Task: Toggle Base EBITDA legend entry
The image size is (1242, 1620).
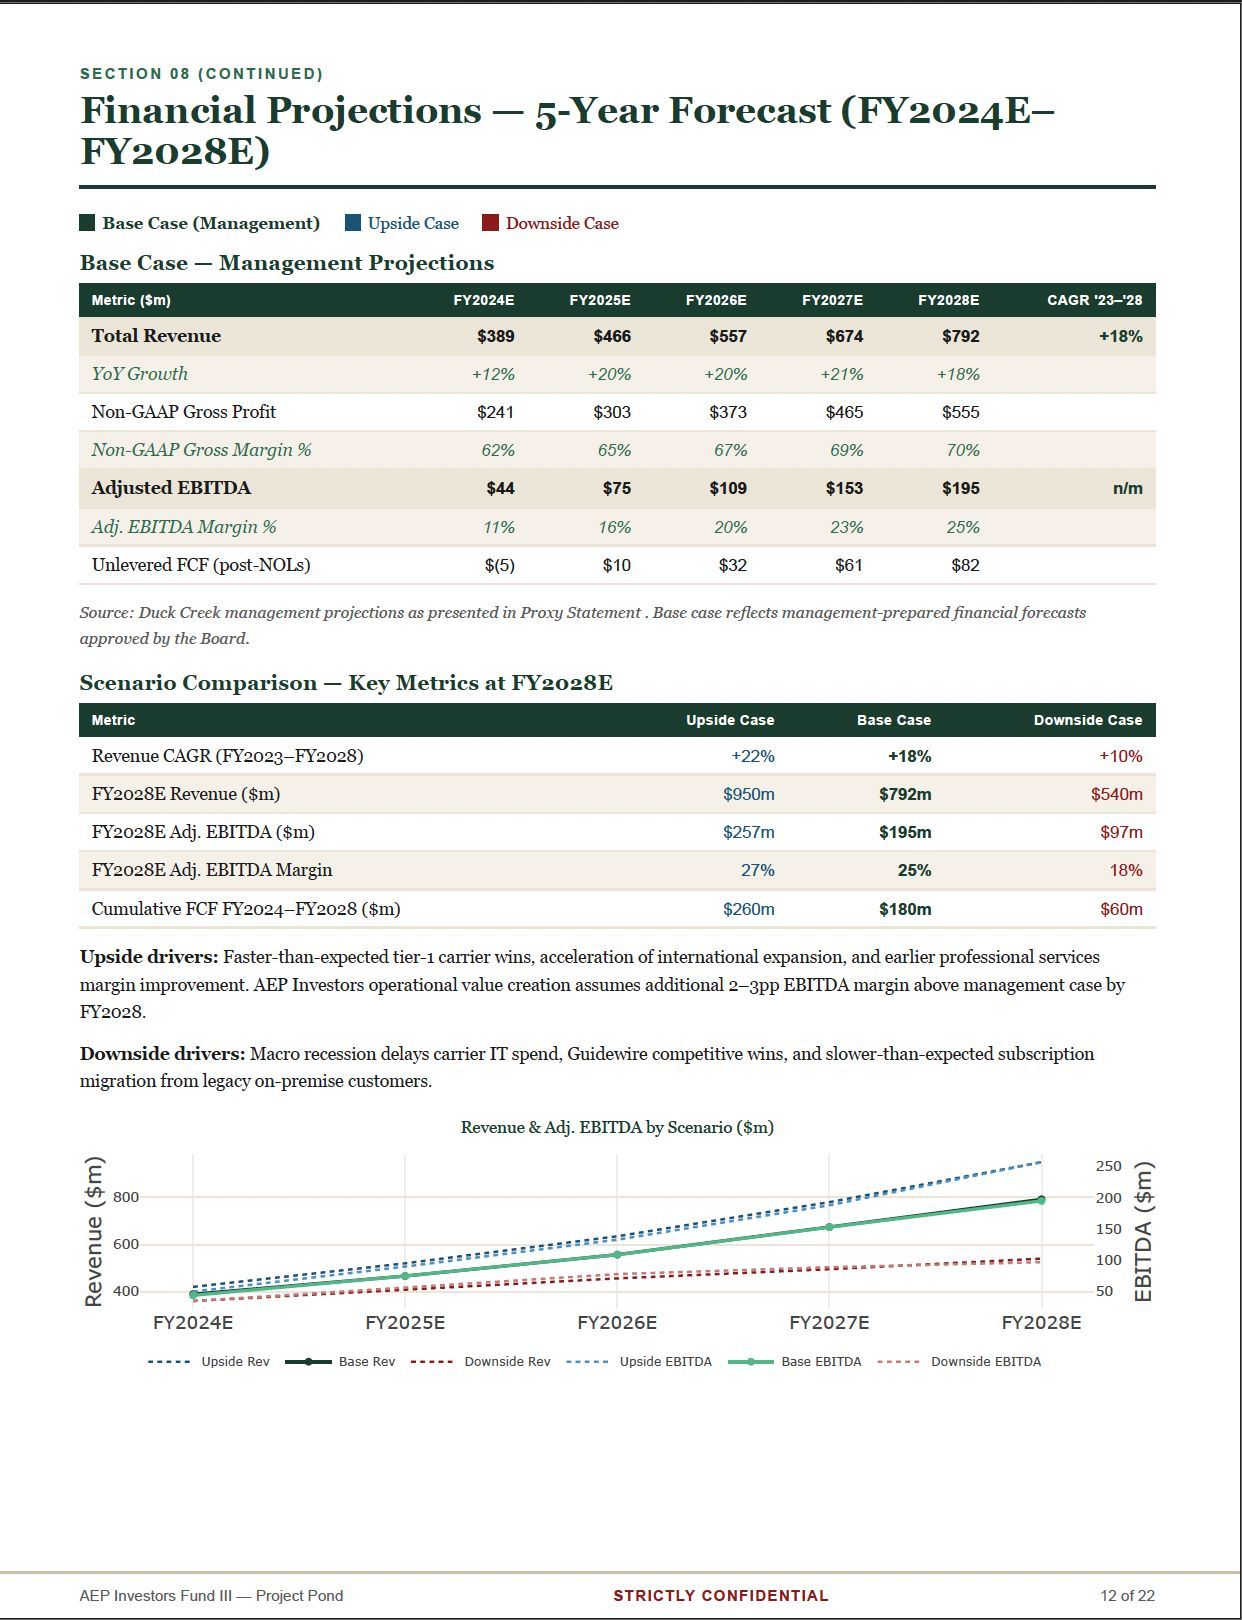Action: [x=795, y=1362]
